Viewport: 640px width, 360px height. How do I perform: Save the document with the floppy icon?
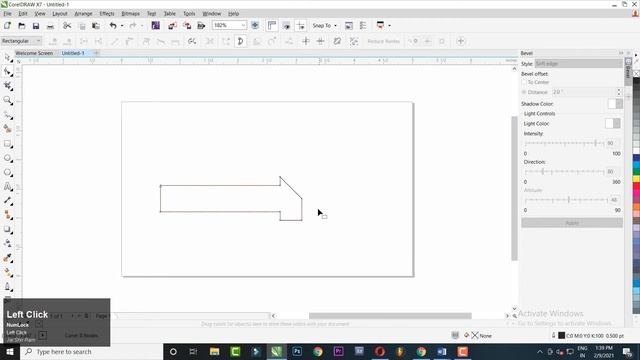tap(36, 26)
